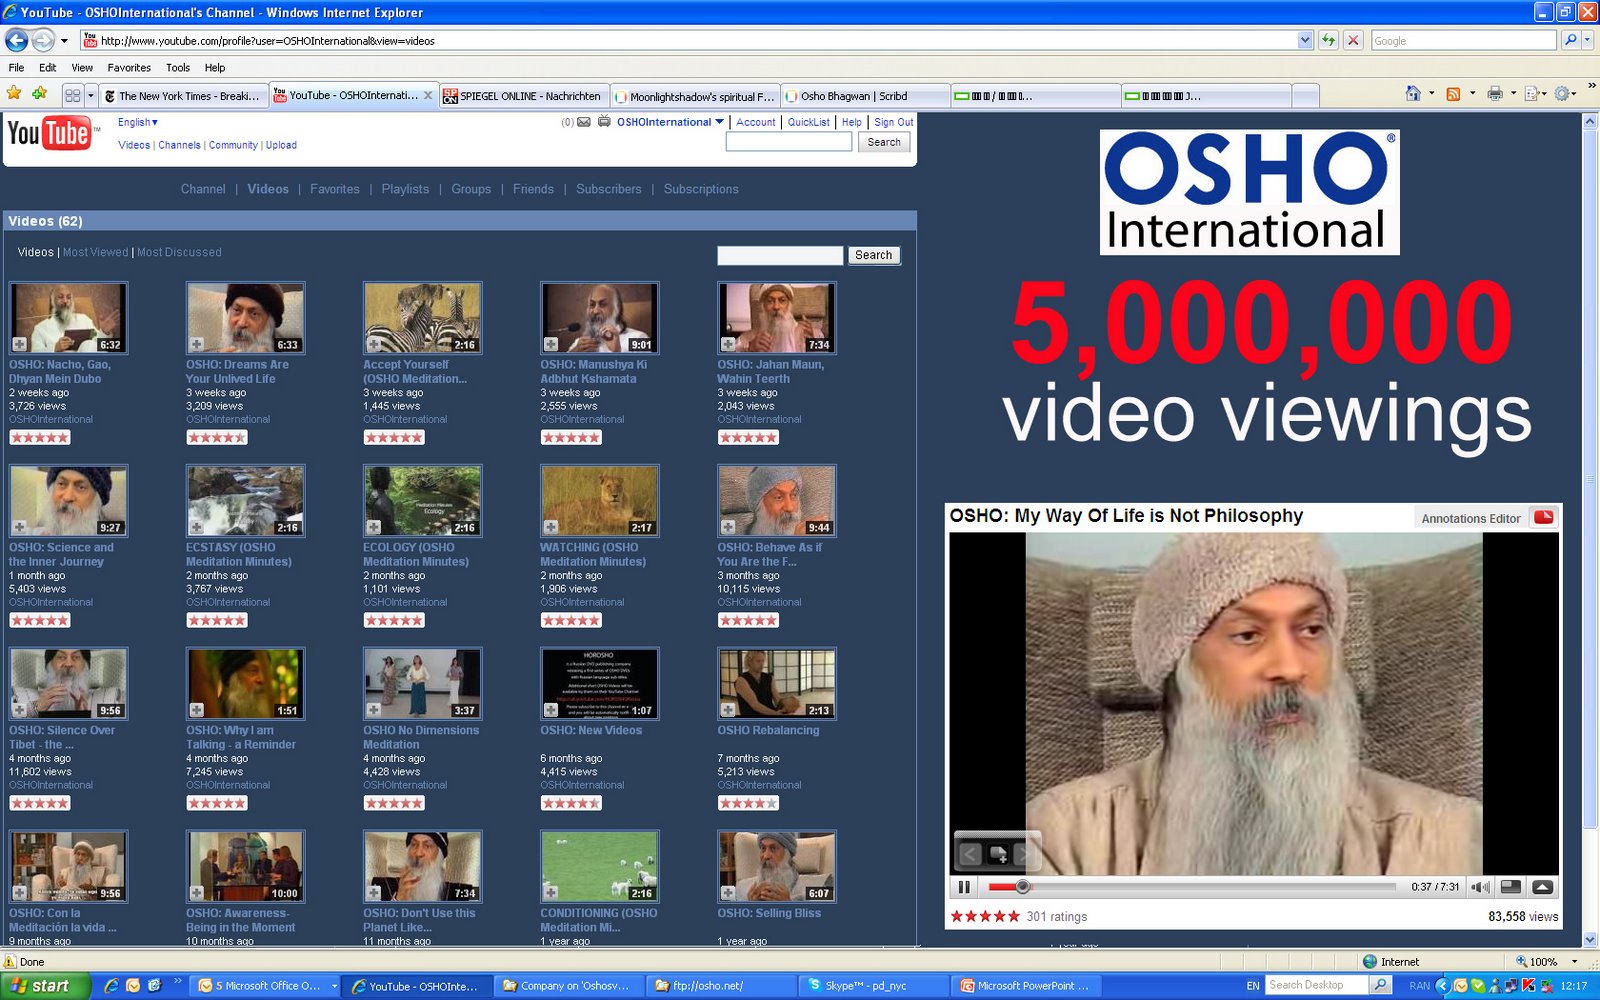Open the Favorites menu
The width and height of the screenshot is (1600, 1000).
pos(129,68)
